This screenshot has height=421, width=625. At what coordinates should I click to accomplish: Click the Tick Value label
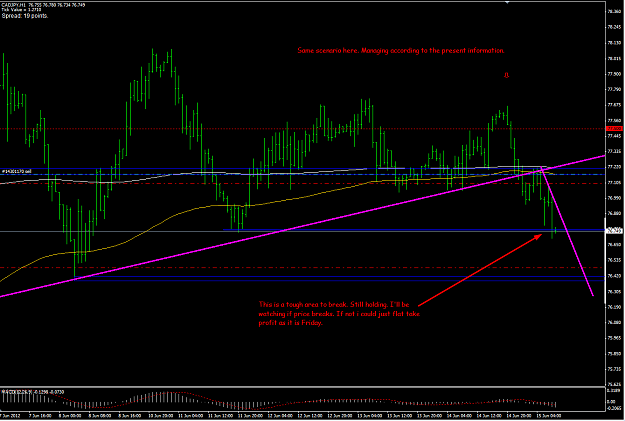pos(21,10)
